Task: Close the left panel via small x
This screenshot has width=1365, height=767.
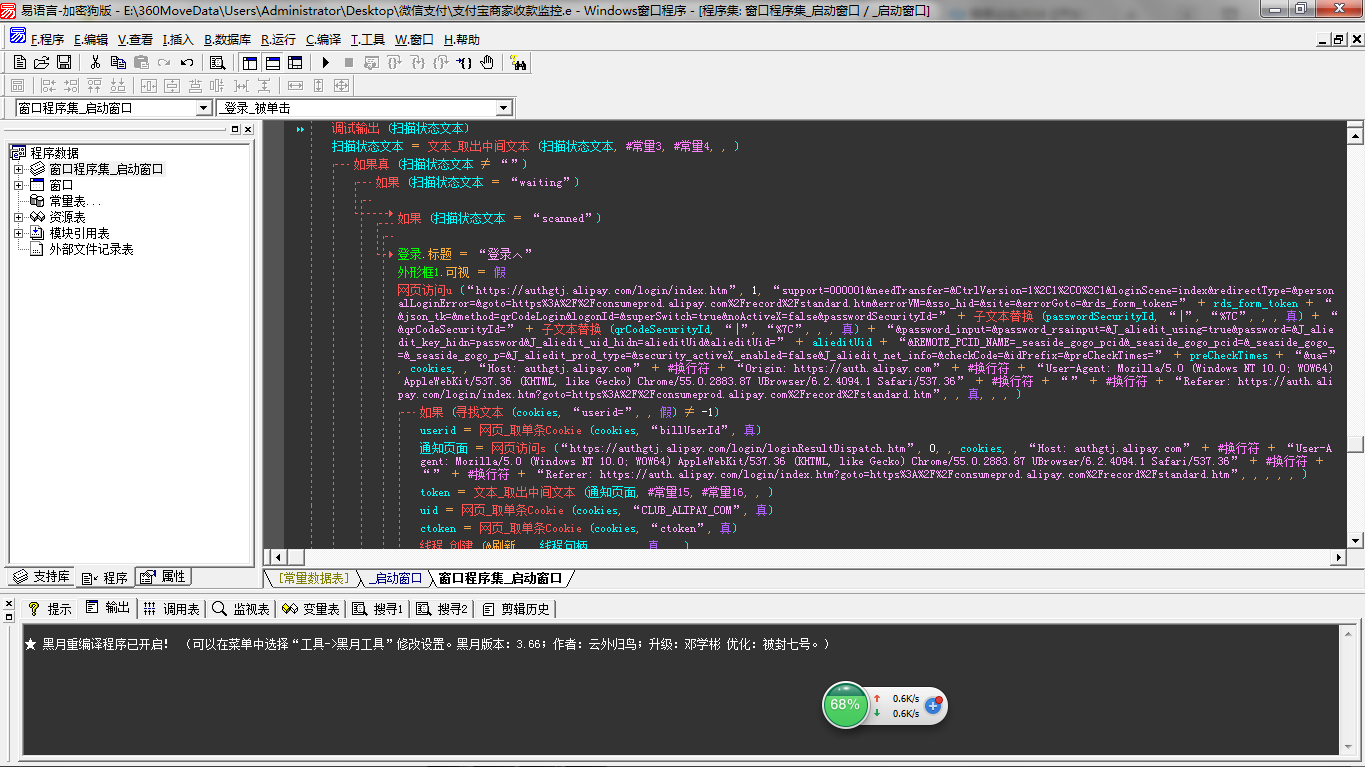Action: (x=248, y=129)
